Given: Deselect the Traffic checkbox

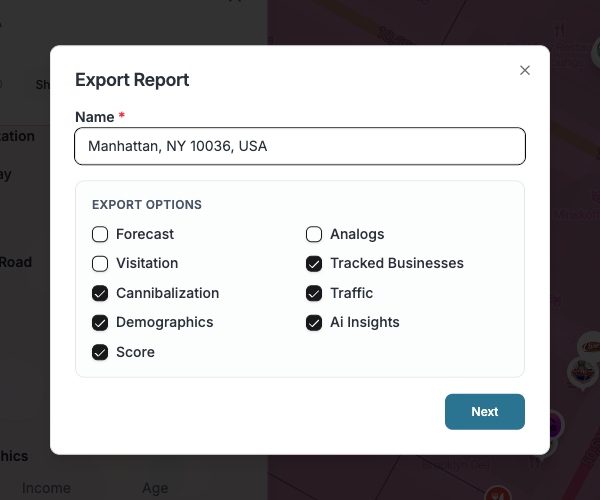Looking at the screenshot, I should pyautogui.click(x=314, y=293).
